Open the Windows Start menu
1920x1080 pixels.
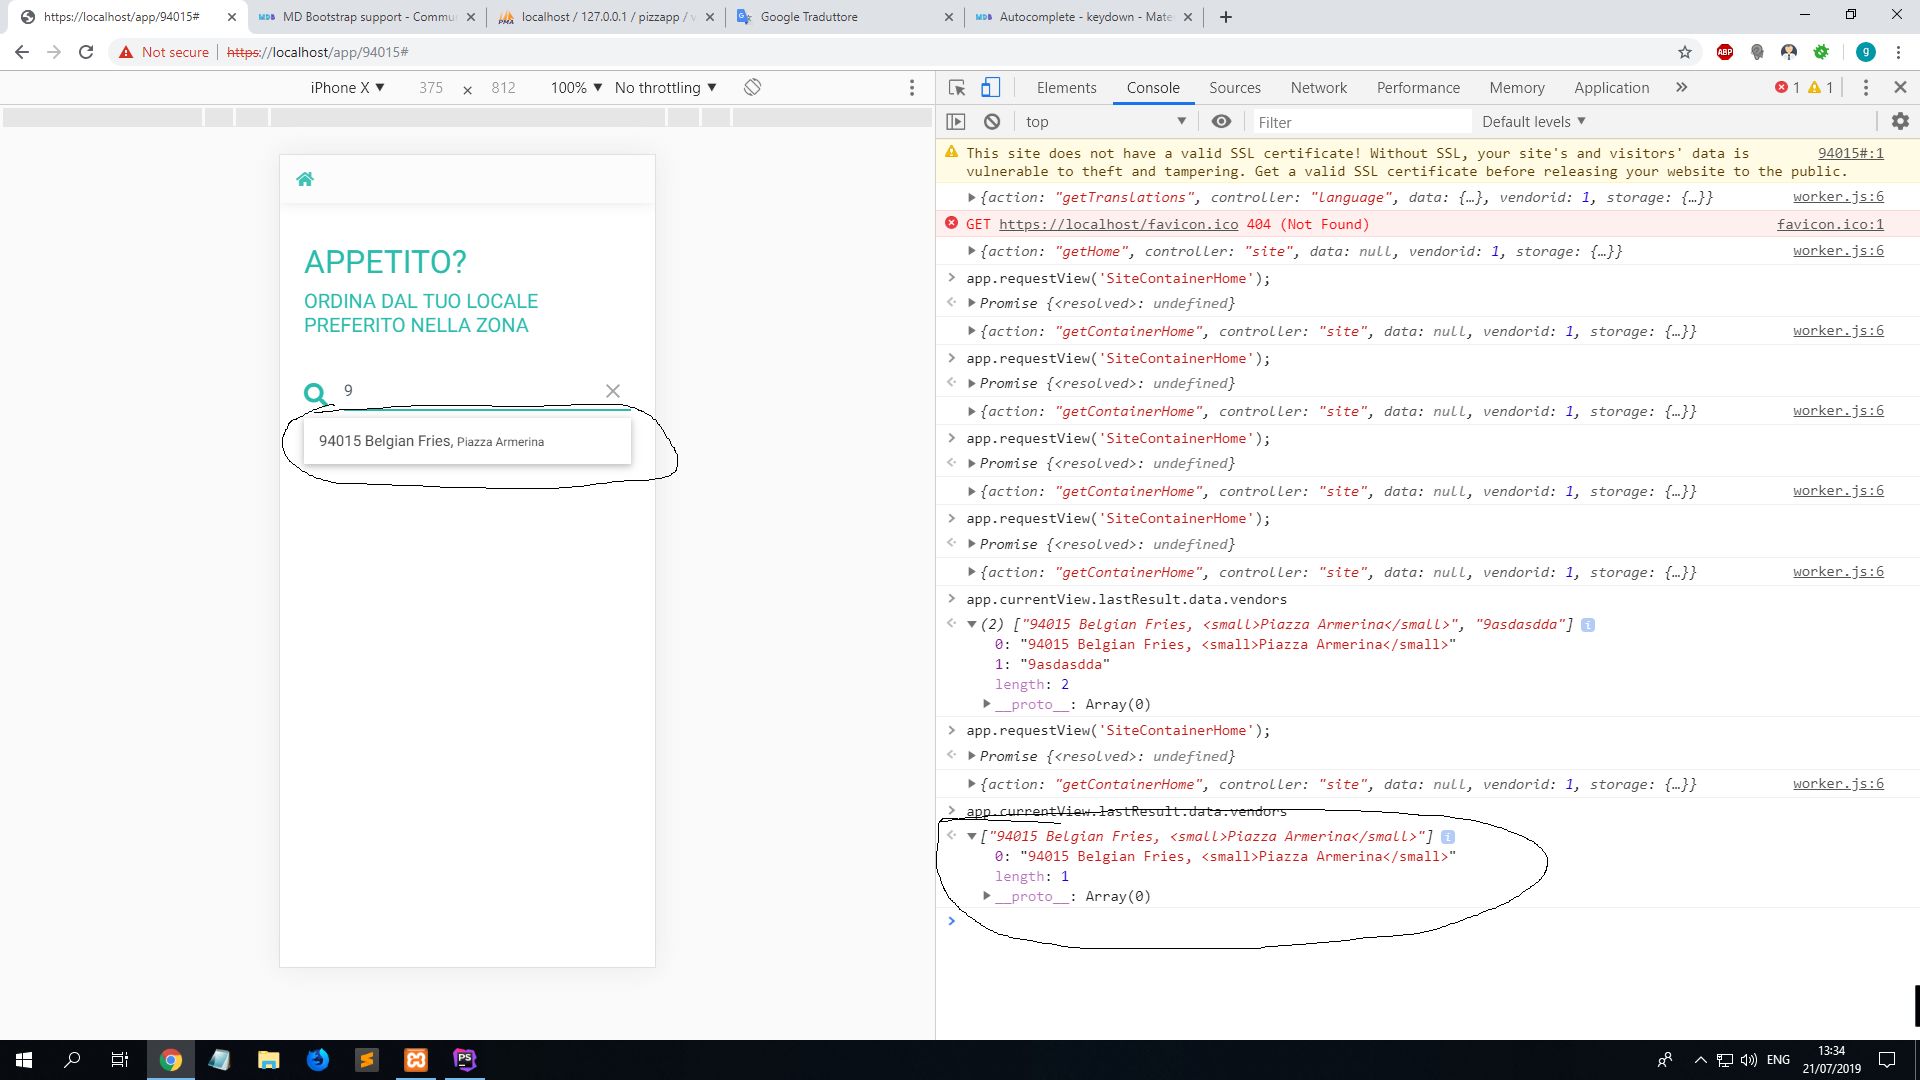pos(24,1060)
